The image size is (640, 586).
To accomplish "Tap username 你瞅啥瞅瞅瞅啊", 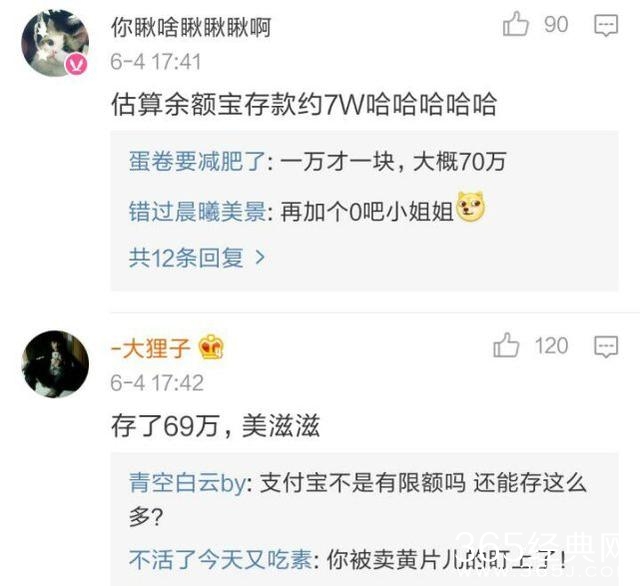I will point(191,28).
